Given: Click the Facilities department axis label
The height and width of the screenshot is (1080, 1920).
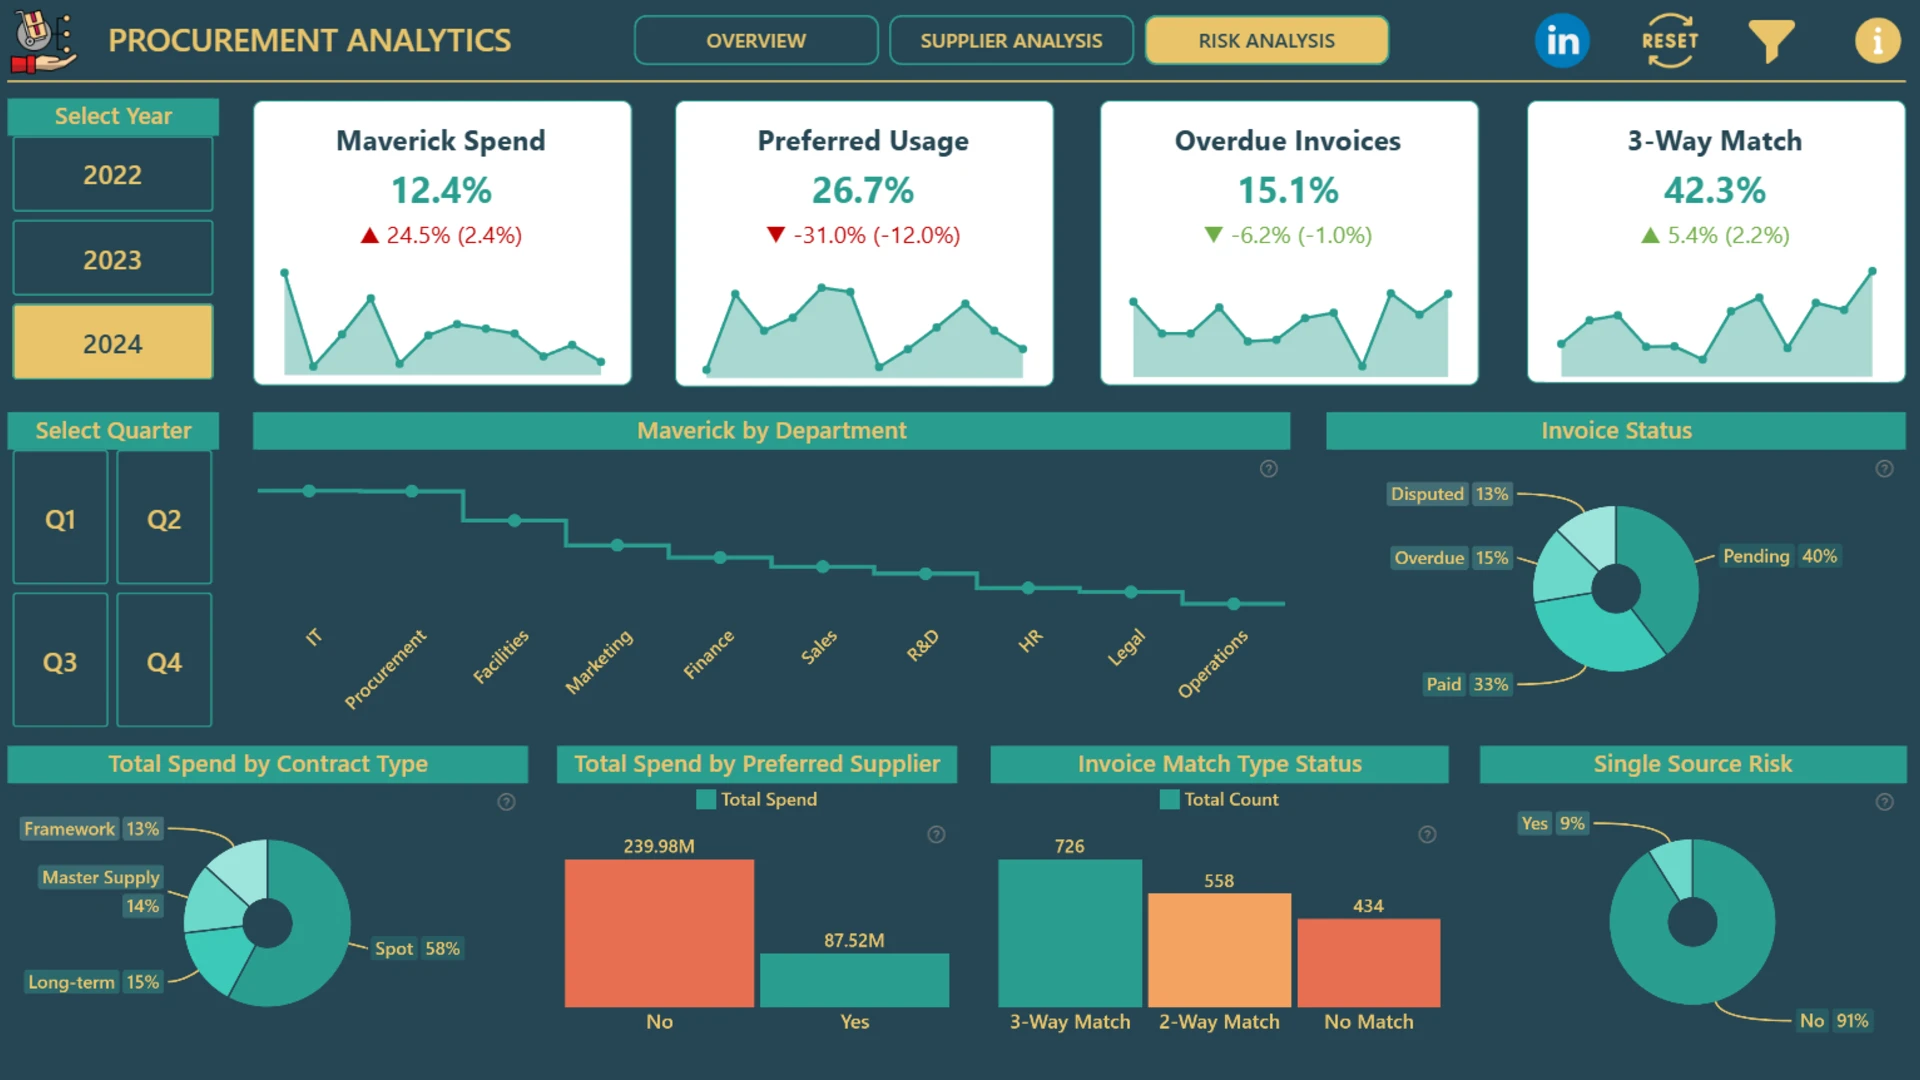Looking at the screenshot, I should (501, 657).
